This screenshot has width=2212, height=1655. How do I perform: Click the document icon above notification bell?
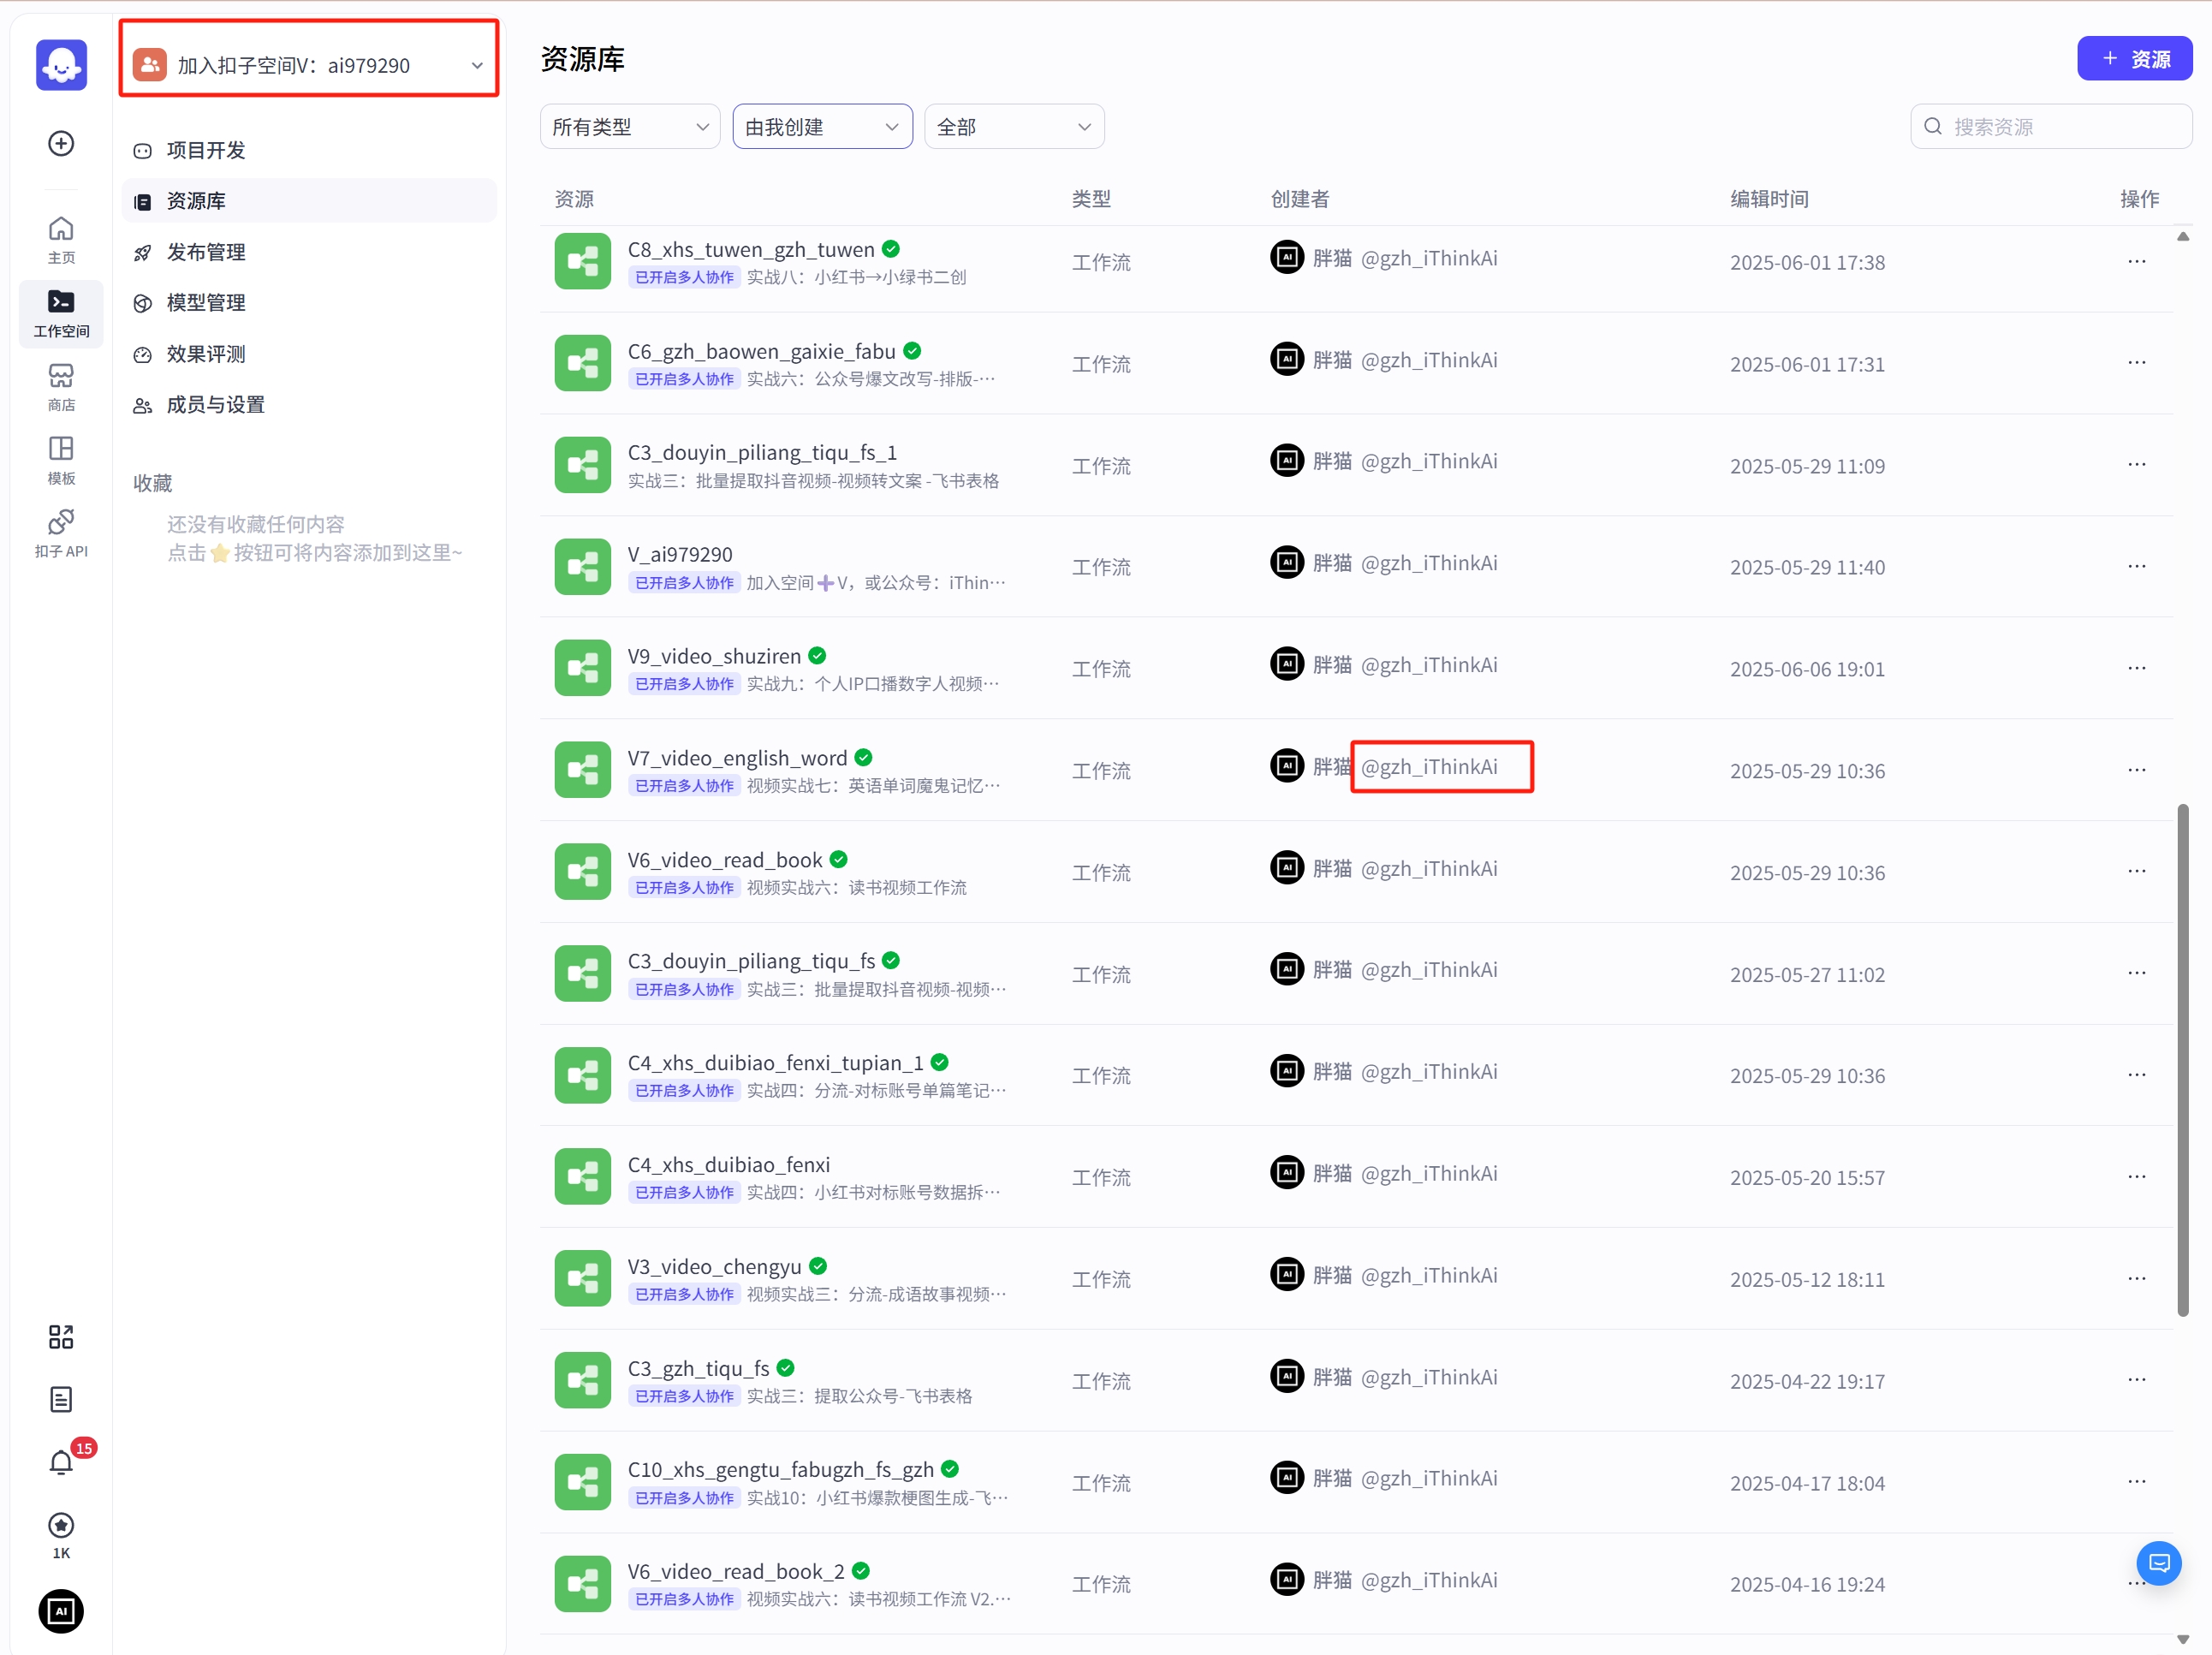pos(61,1399)
